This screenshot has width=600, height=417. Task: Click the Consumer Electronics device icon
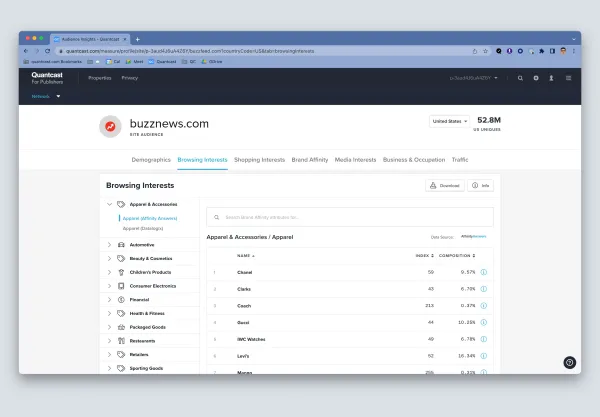pyautogui.click(x=121, y=286)
